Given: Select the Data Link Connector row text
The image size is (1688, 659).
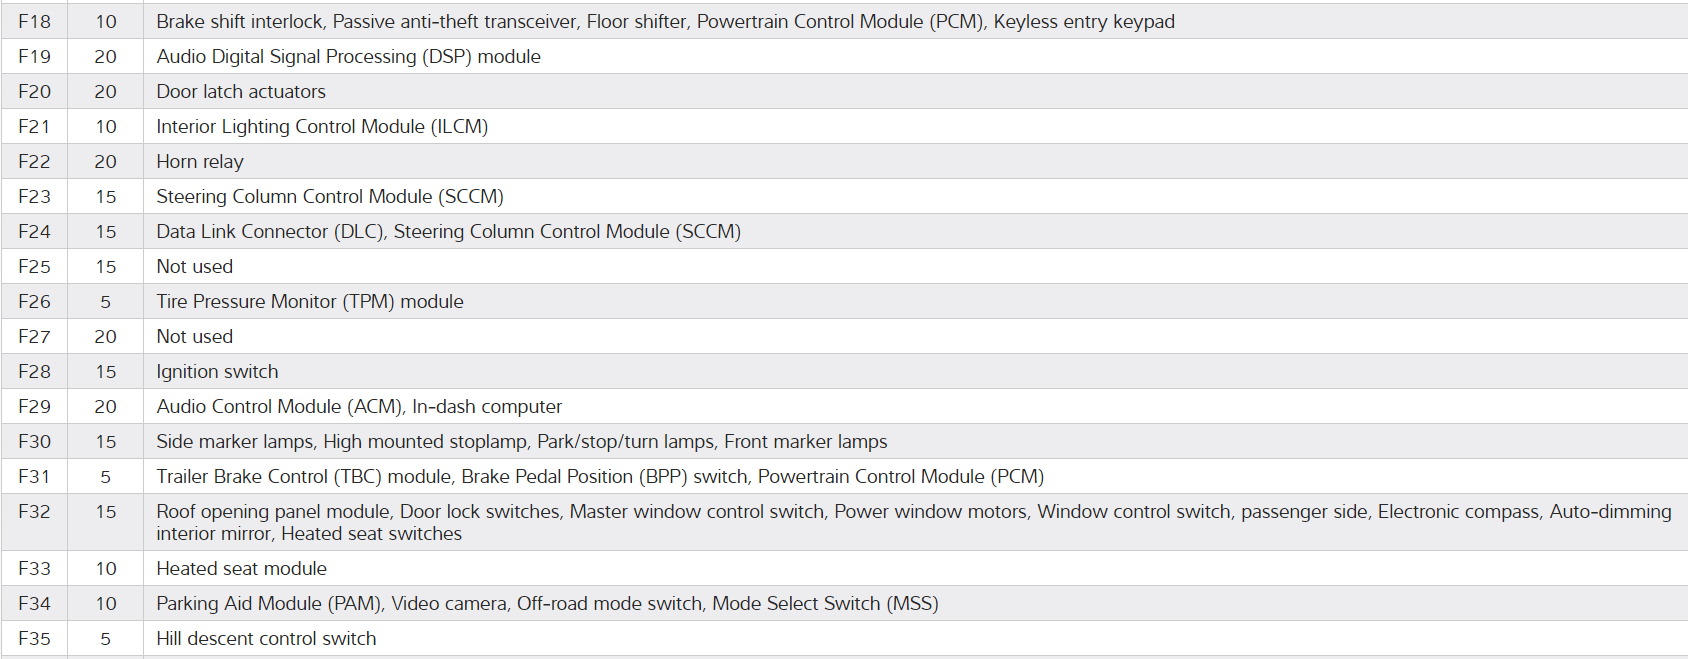Looking at the screenshot, I should [x=448, y=232].
